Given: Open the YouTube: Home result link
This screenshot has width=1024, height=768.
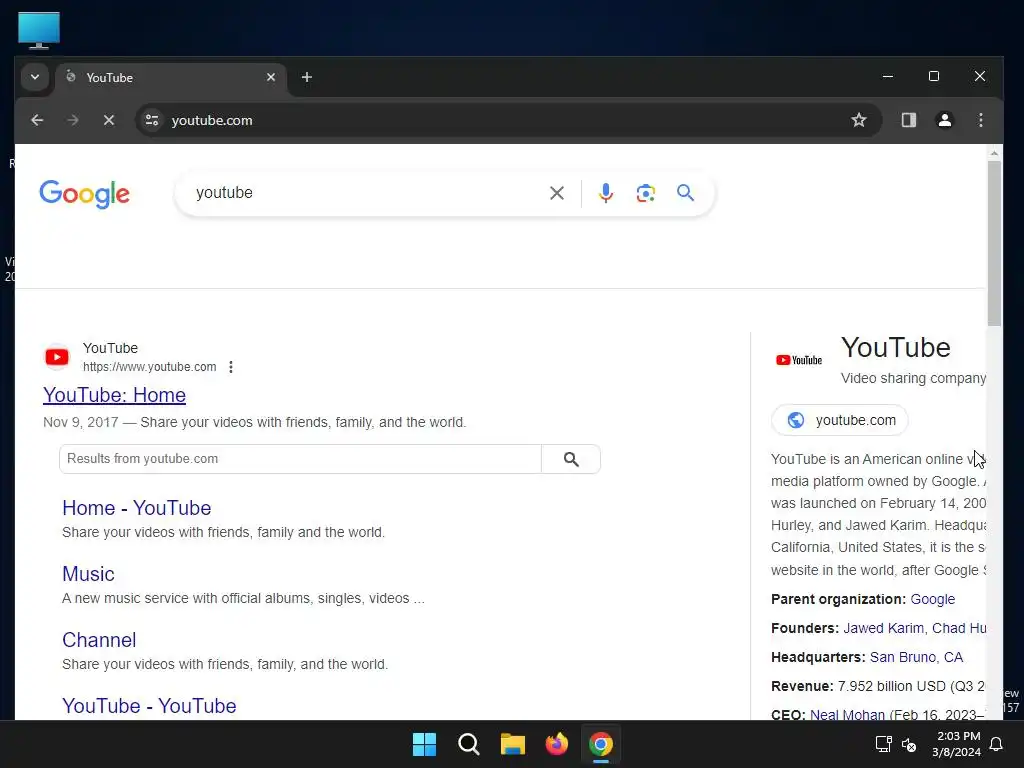Looking at the screenshot, I should (114, 395).
